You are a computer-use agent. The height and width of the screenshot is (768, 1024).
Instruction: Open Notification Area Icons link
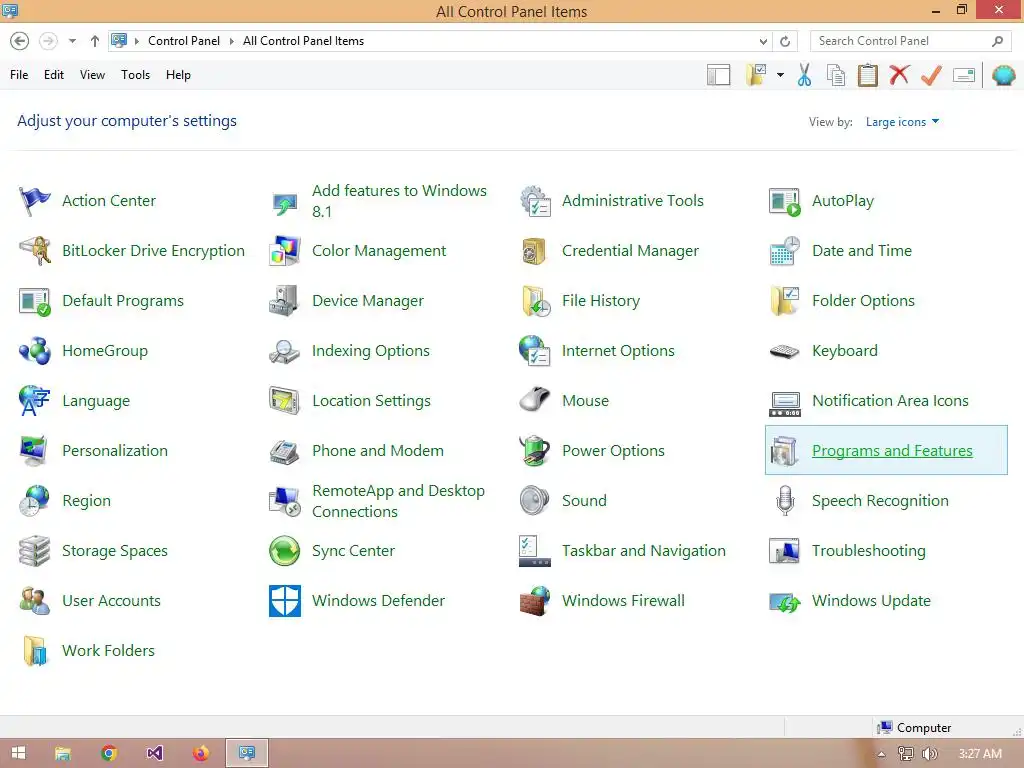pyautogui.click(x=890, y=401)
